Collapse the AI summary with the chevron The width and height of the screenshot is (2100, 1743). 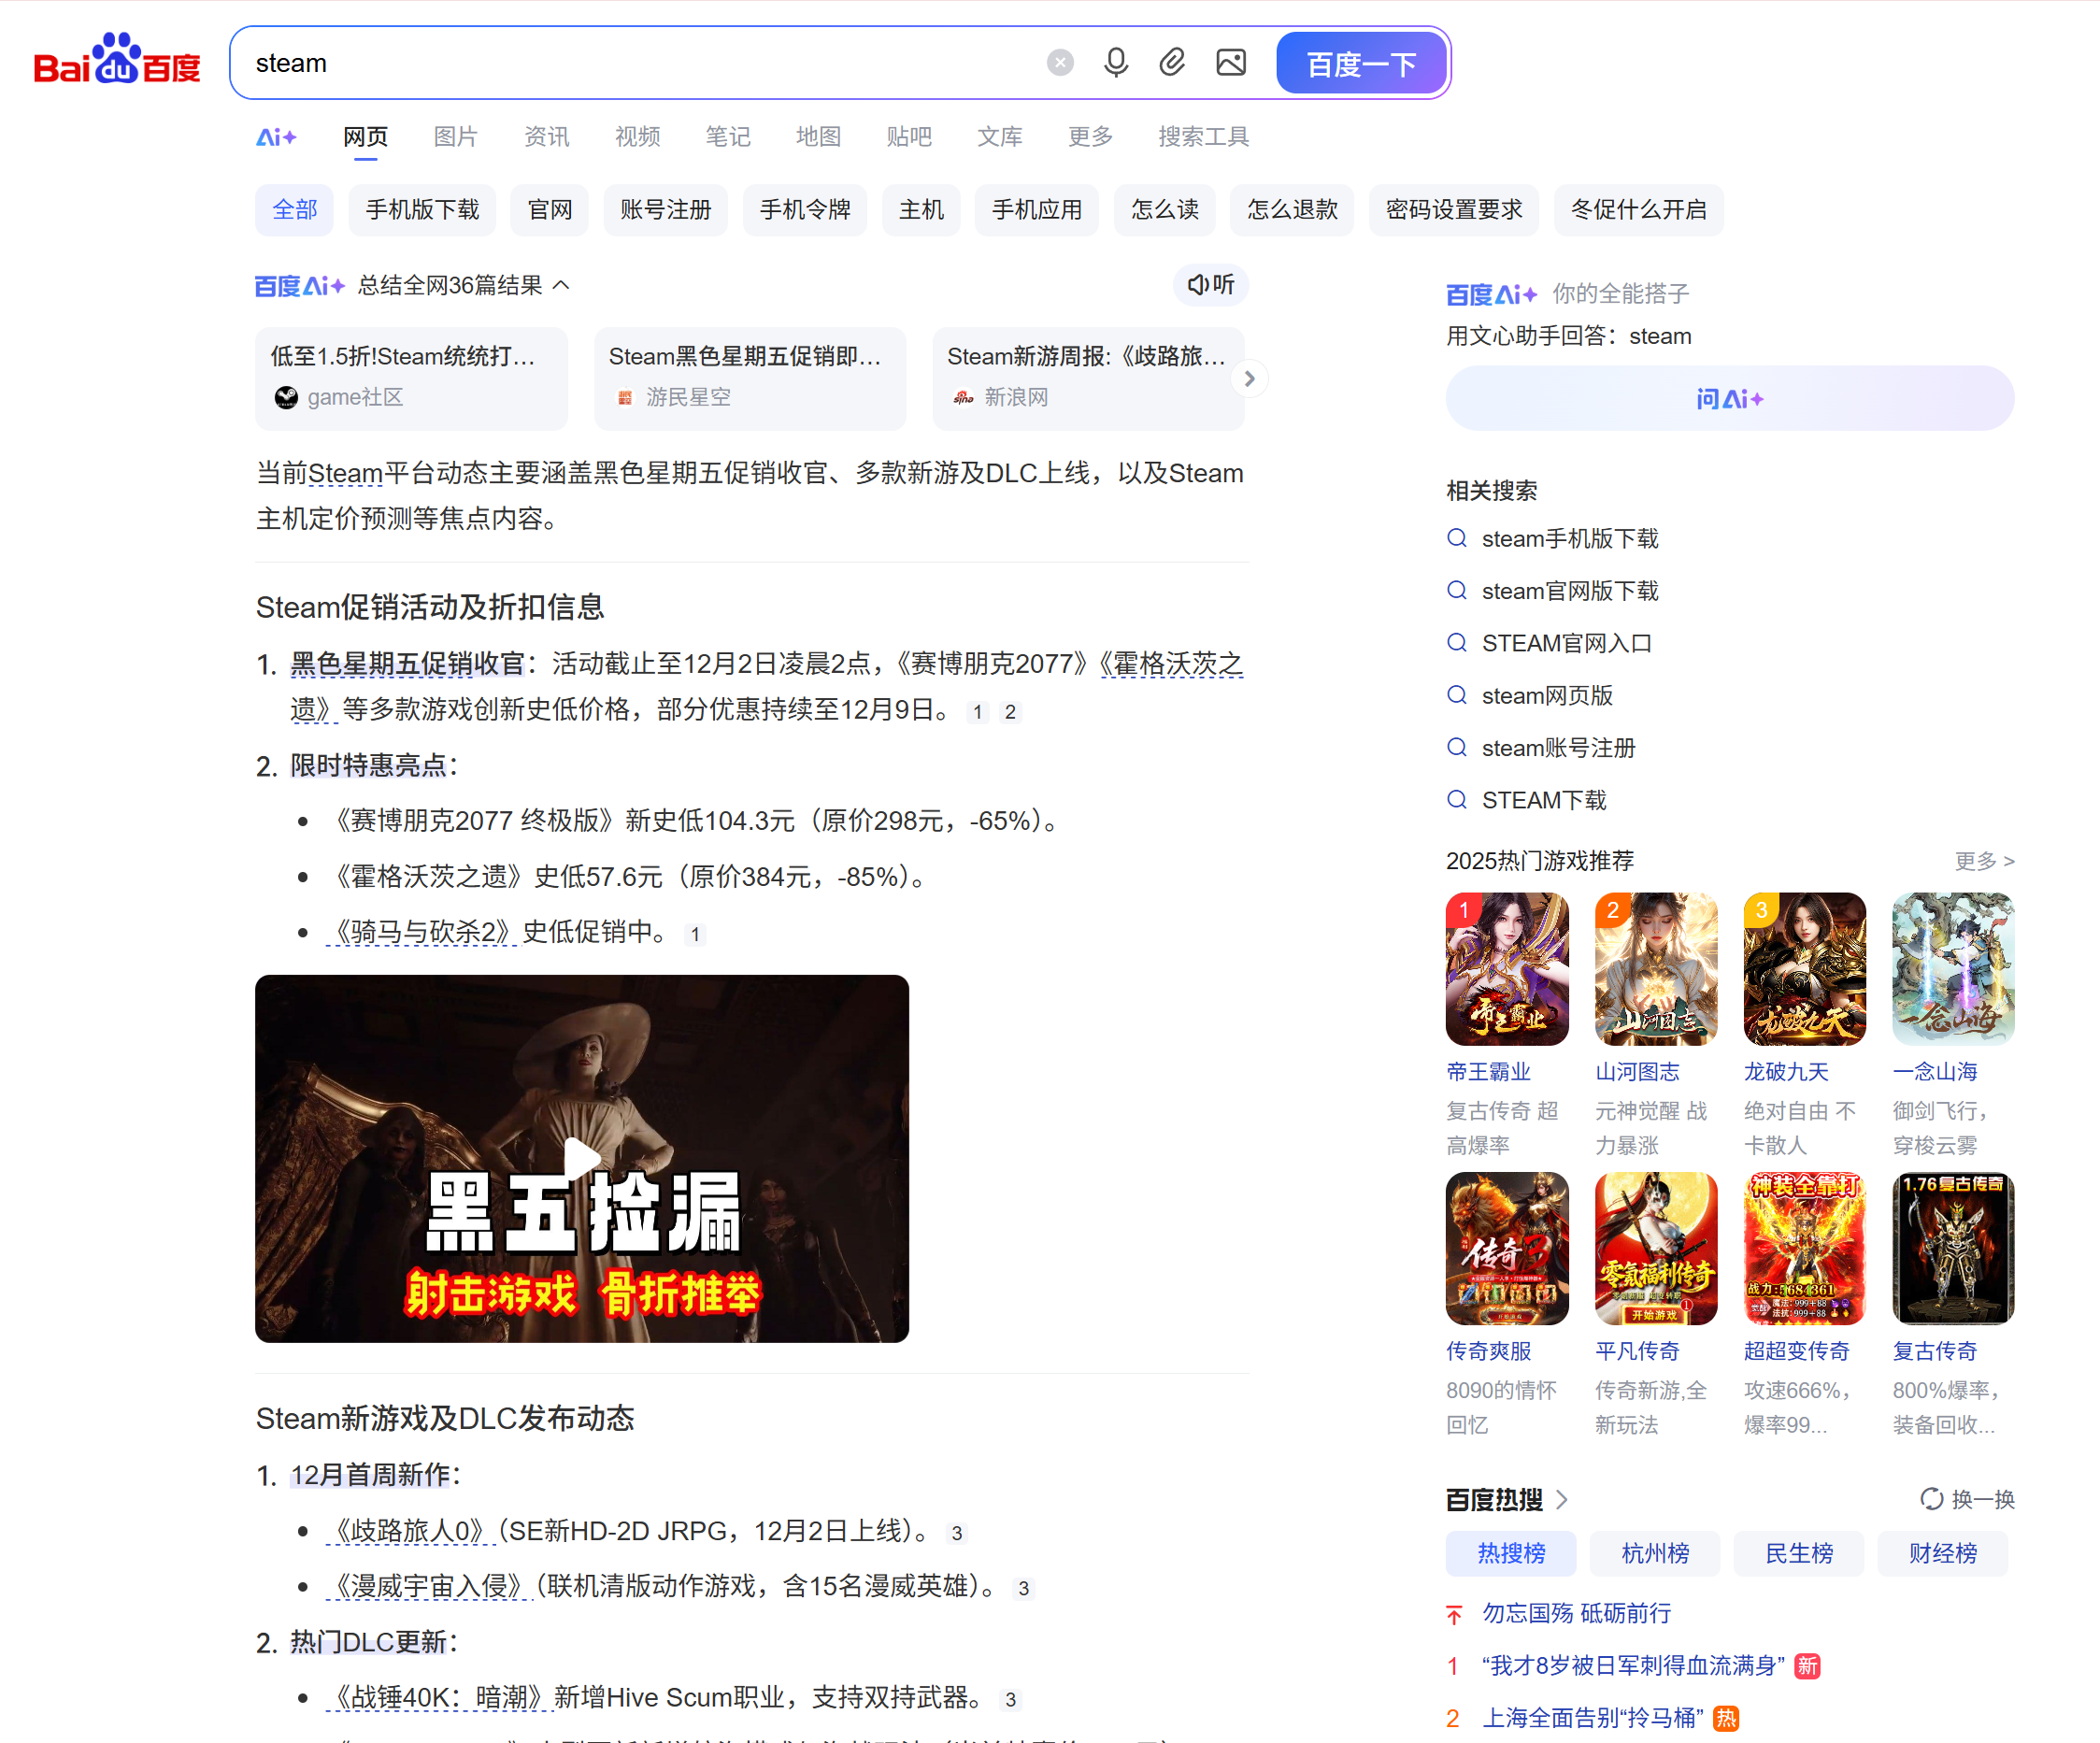pos(561,285)
